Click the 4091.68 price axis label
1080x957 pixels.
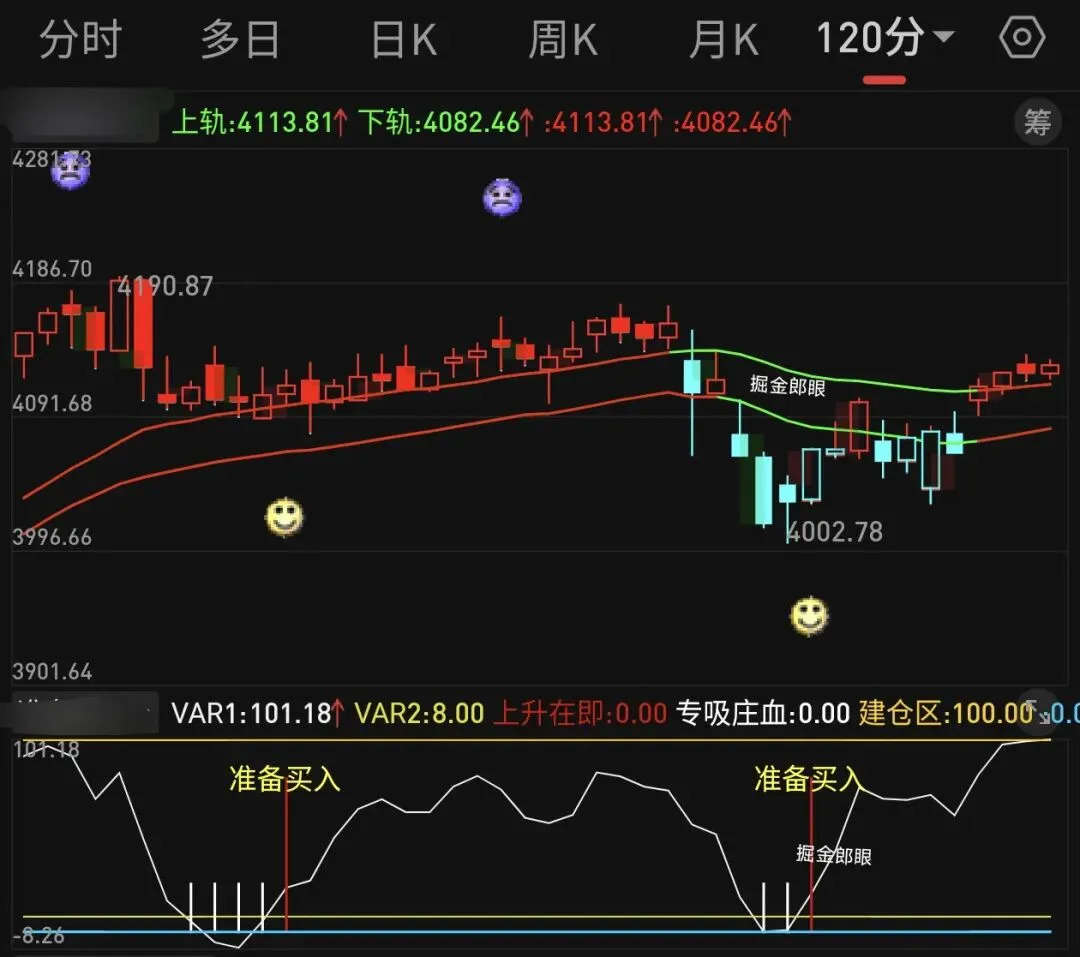pyautogui.click(x=52, y=403)
